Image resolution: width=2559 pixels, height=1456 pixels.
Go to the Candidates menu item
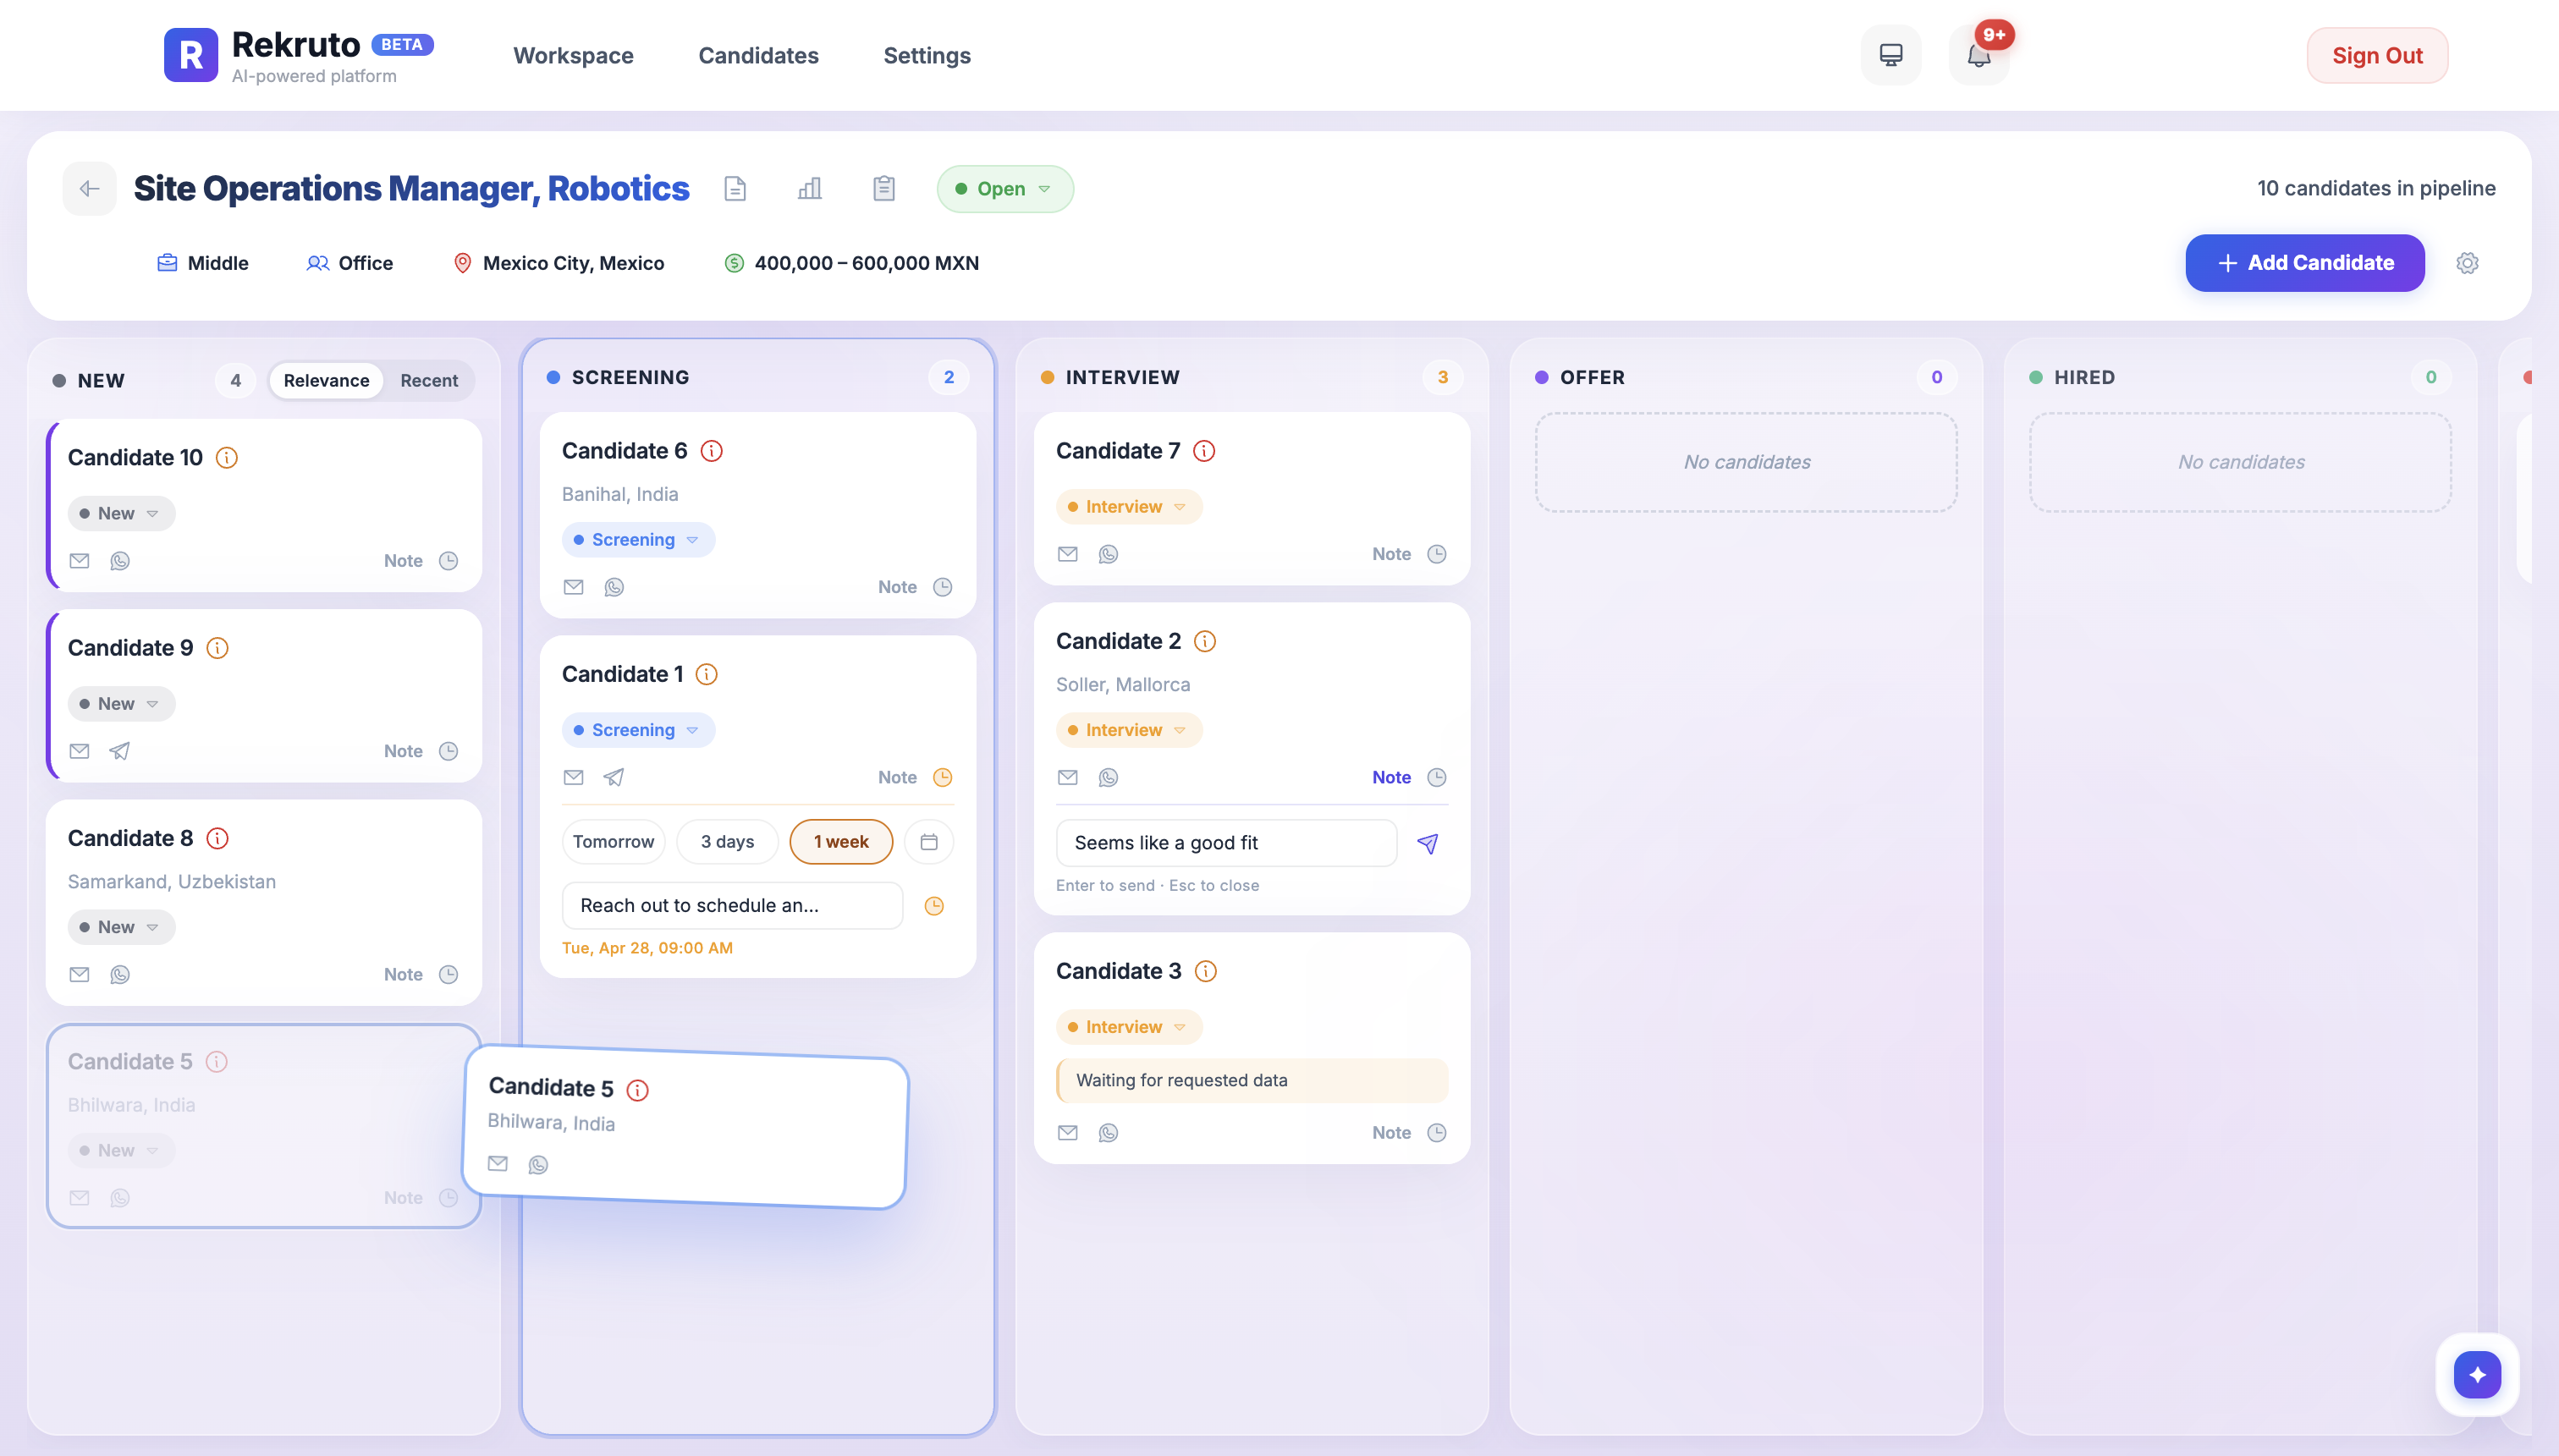point(758,55)
